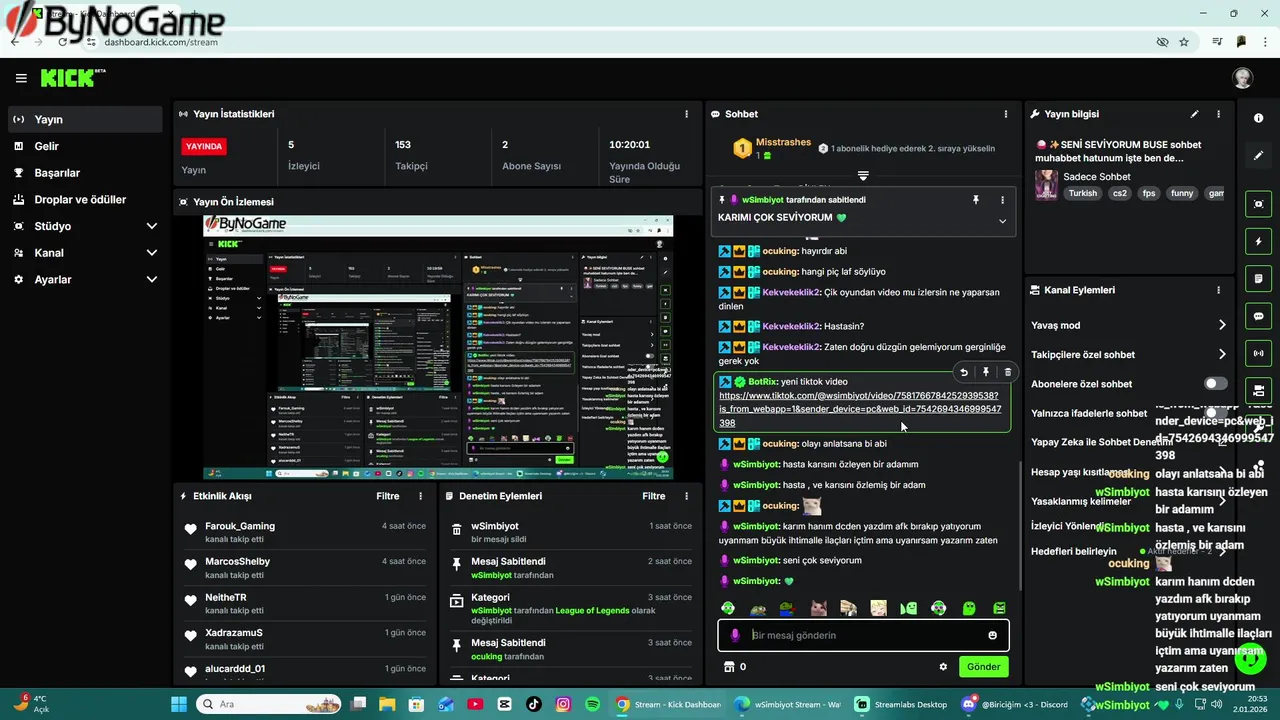Pin the BotRix message
Screen dimensions: 1280x720
point(986,372)
